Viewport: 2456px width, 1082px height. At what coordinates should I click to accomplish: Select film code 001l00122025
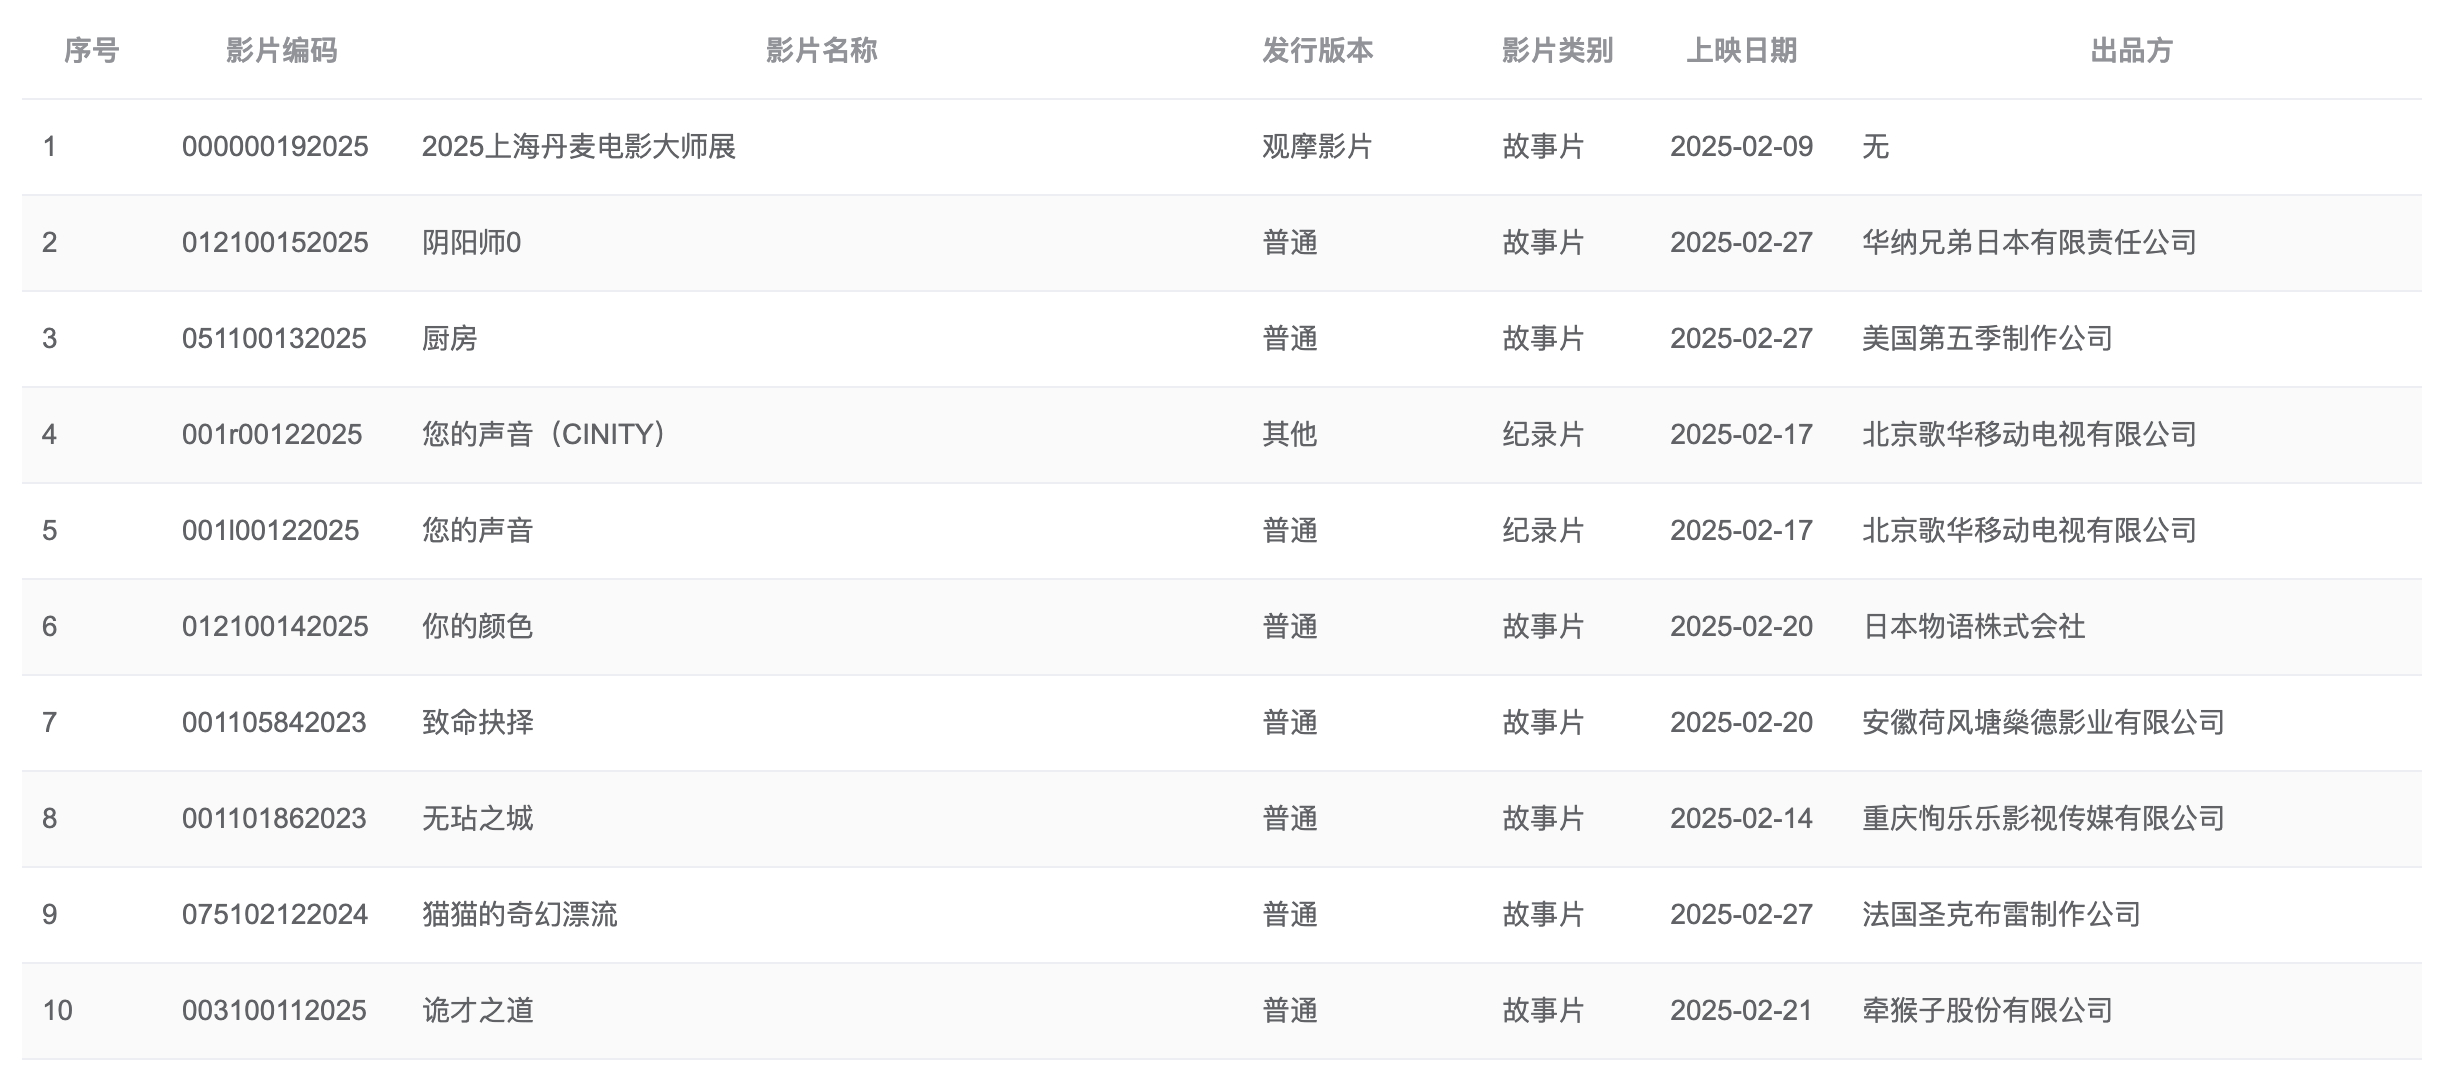click(x=270, y=531)
